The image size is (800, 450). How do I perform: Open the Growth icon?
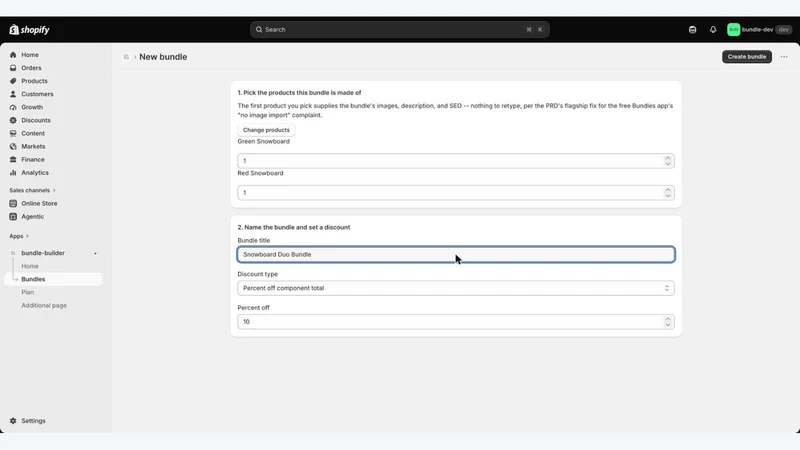(x=13, y=107)
